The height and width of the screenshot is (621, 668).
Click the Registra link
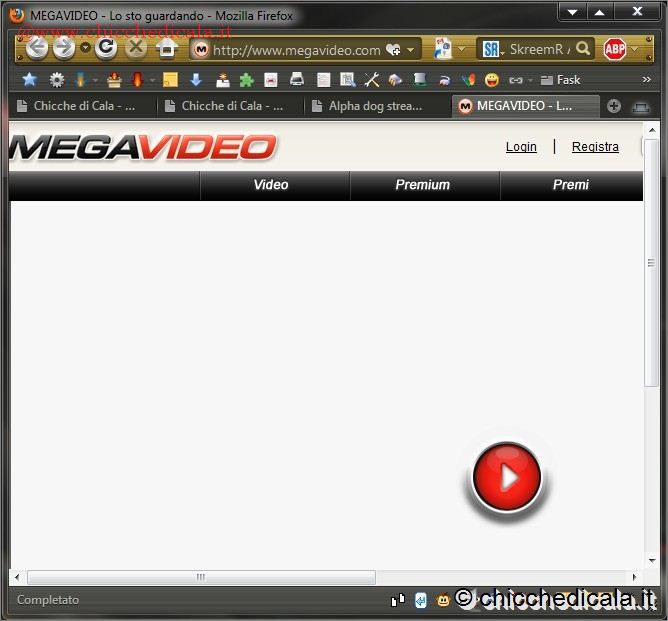pos(595,147)
